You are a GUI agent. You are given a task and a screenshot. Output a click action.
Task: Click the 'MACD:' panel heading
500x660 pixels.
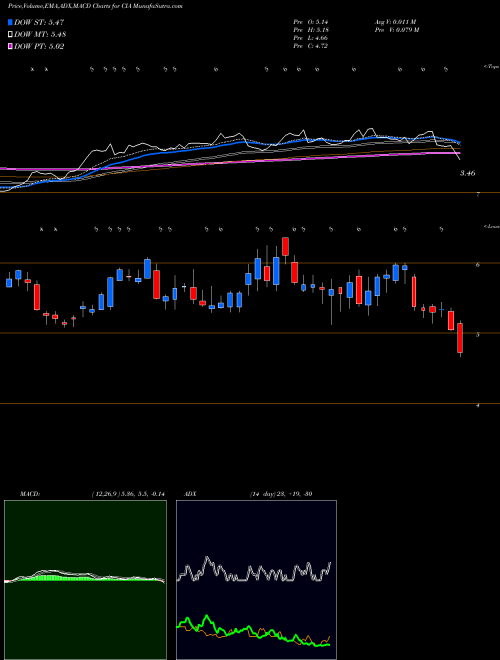point(29,494)
